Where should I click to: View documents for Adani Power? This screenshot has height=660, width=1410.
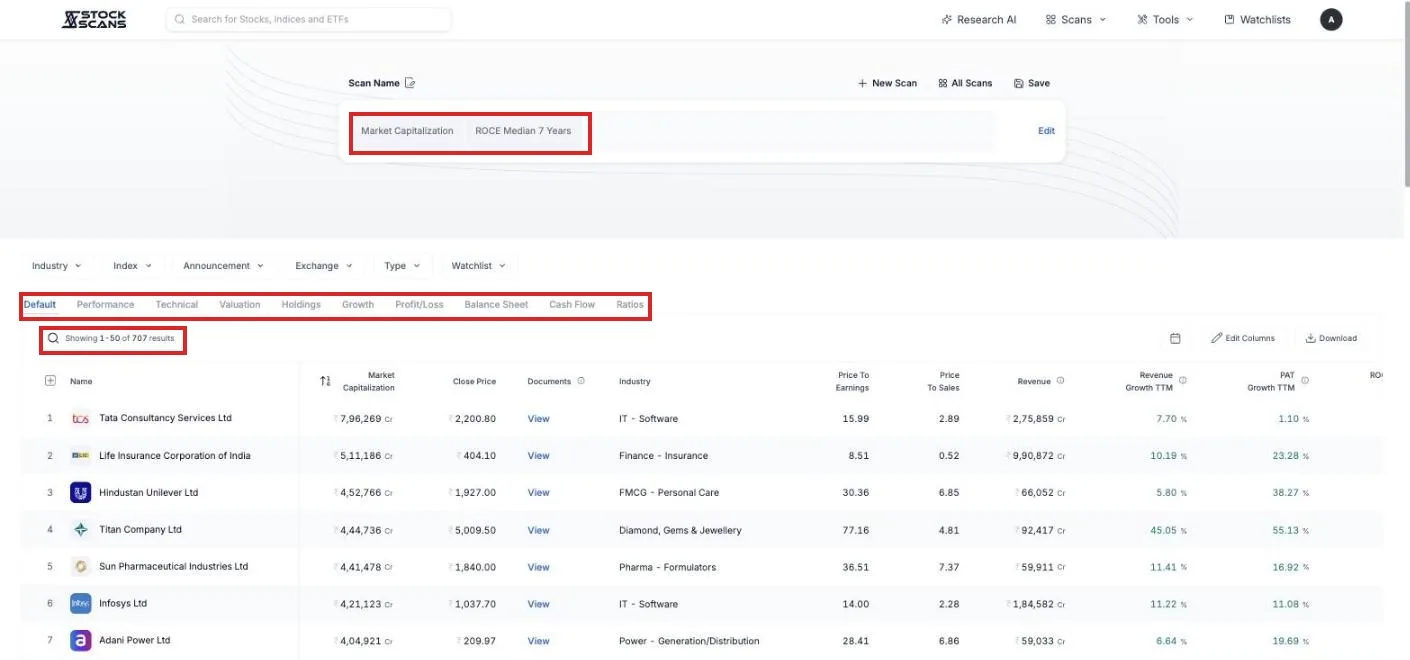pyautogui.click(x=538, y=641)
